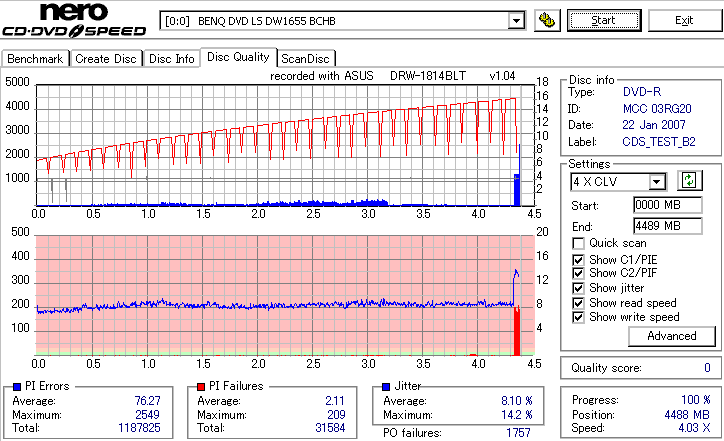Click the Speed value 4.03 X
The height and width of the screenshot is (441, 724).
click(x=694, y=428)
